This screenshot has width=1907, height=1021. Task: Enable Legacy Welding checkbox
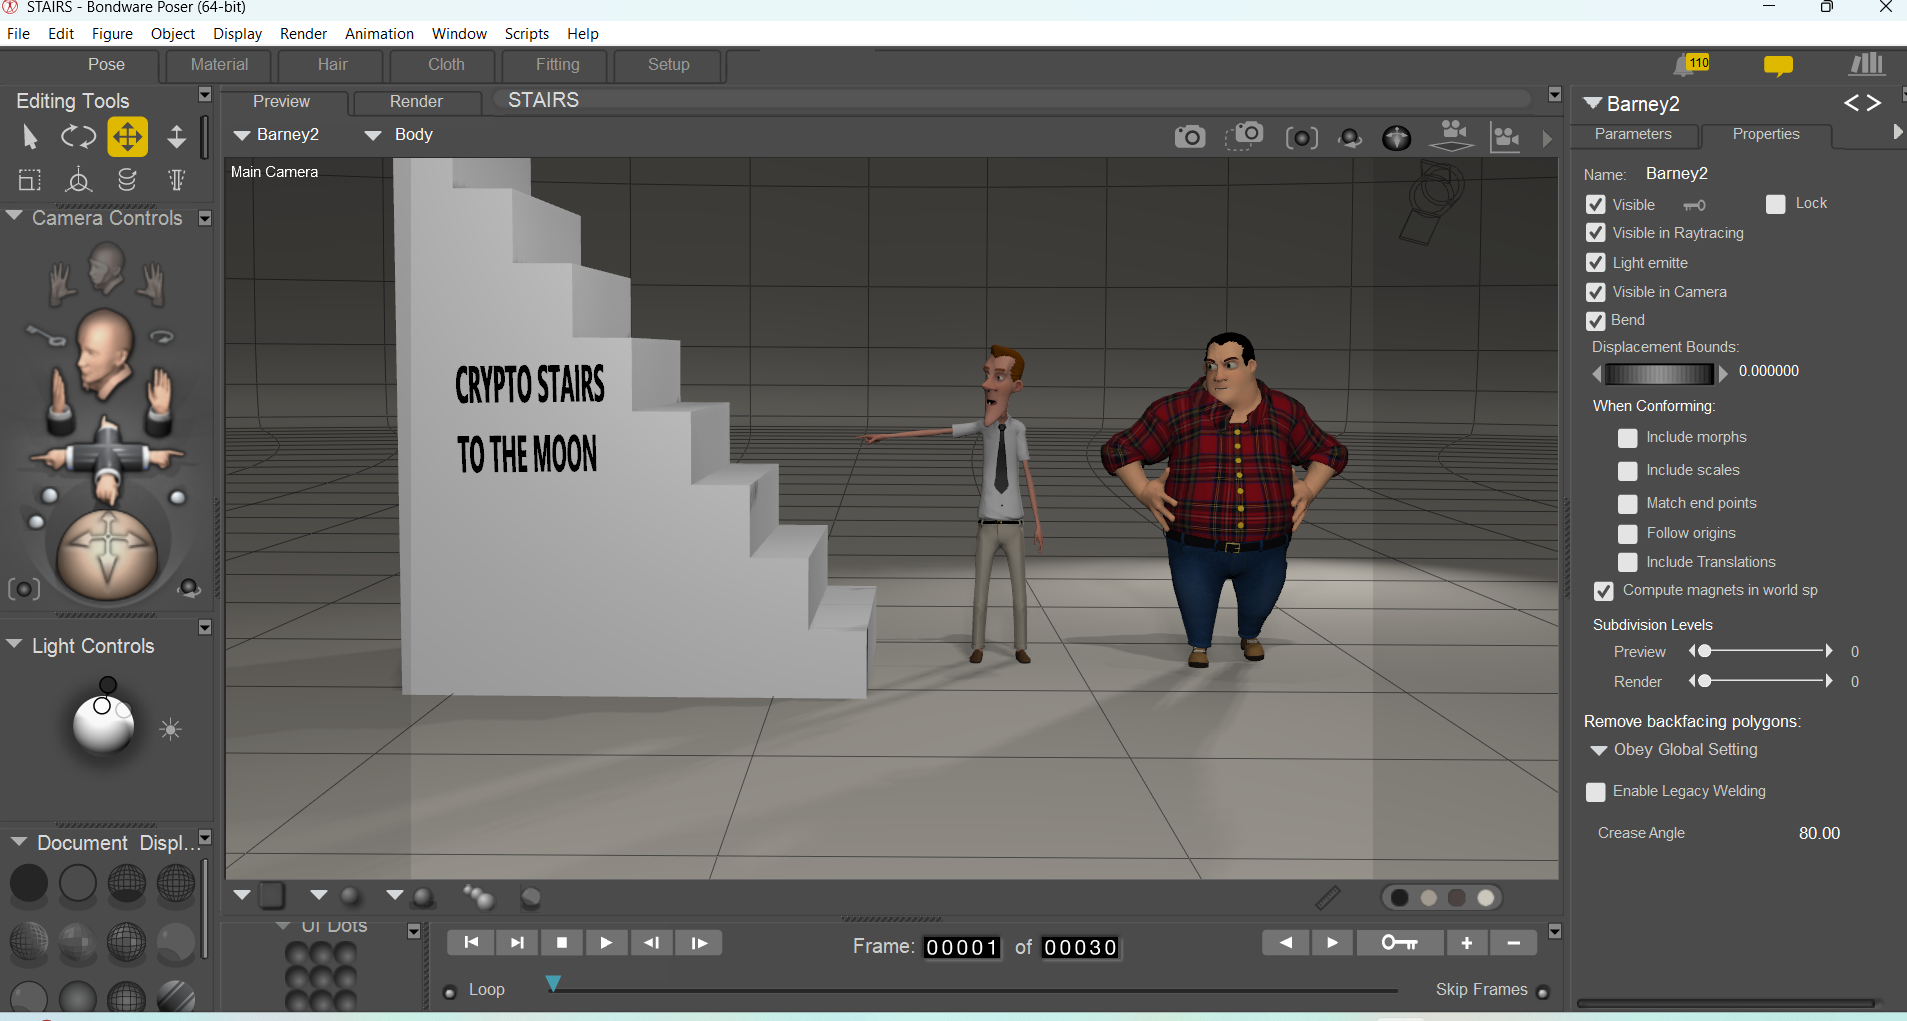[x=1596, y=792]
